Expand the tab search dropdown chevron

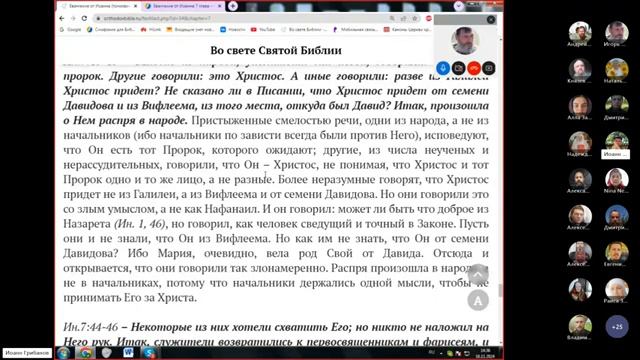tap(459, 6)
